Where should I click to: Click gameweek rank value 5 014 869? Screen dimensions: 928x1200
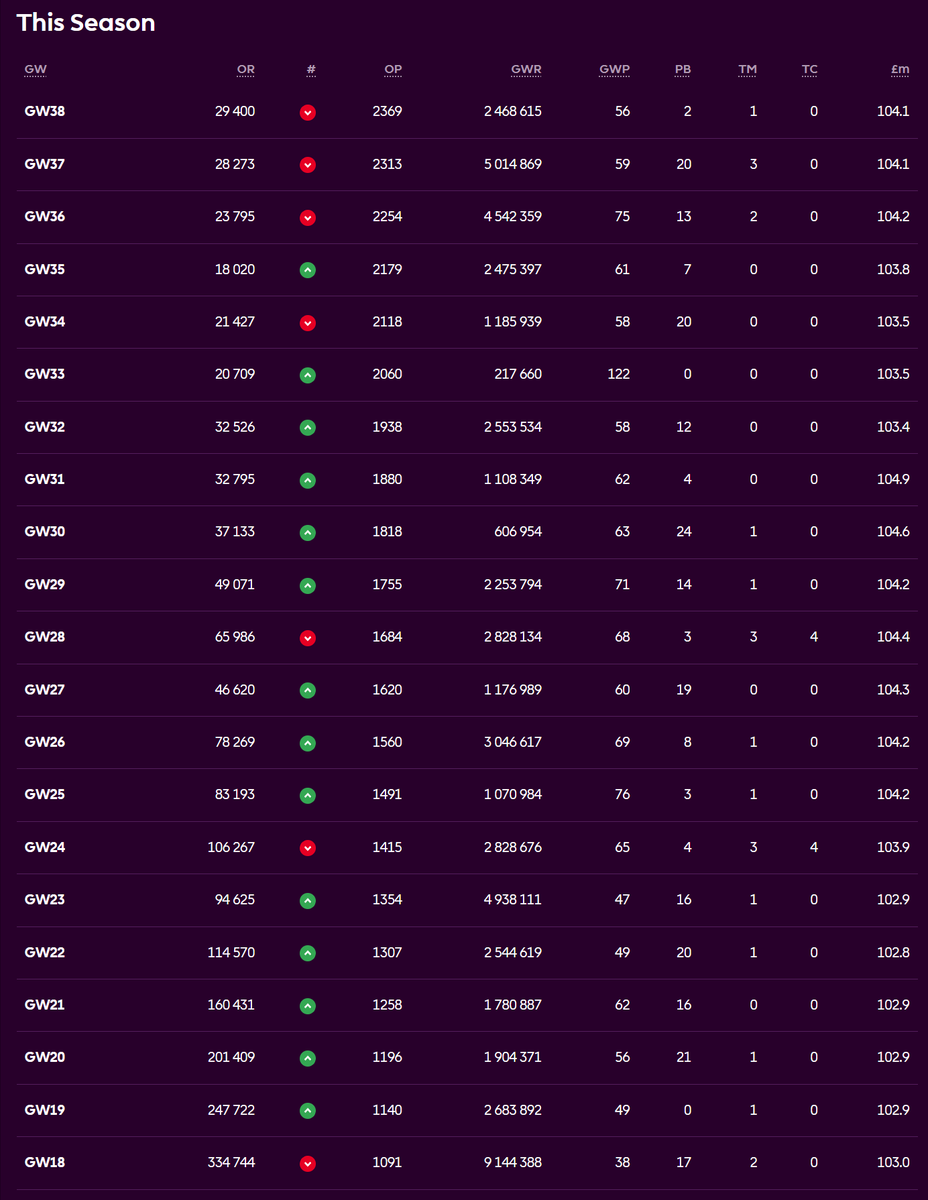[513, 164]
